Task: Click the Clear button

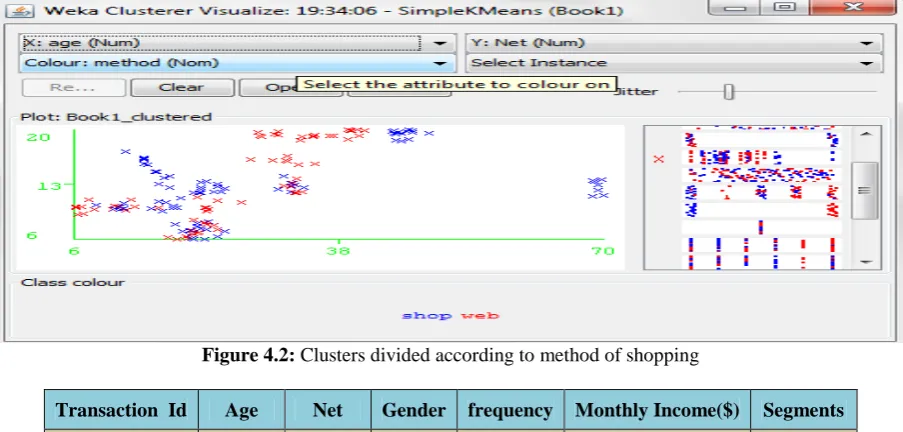Action: [x=182, y=88]
